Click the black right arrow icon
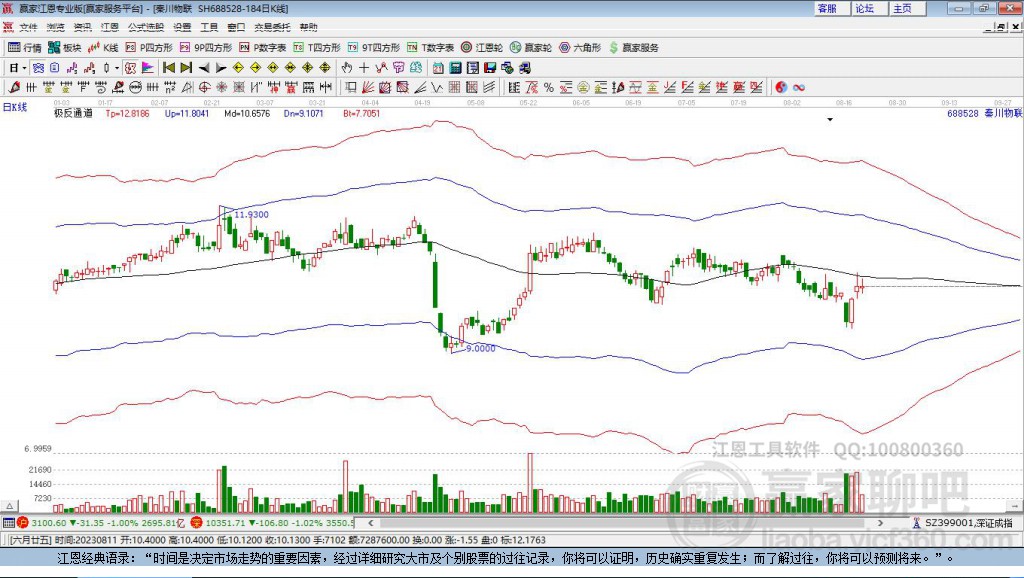The image size is (1024, 578). (221, 68)
